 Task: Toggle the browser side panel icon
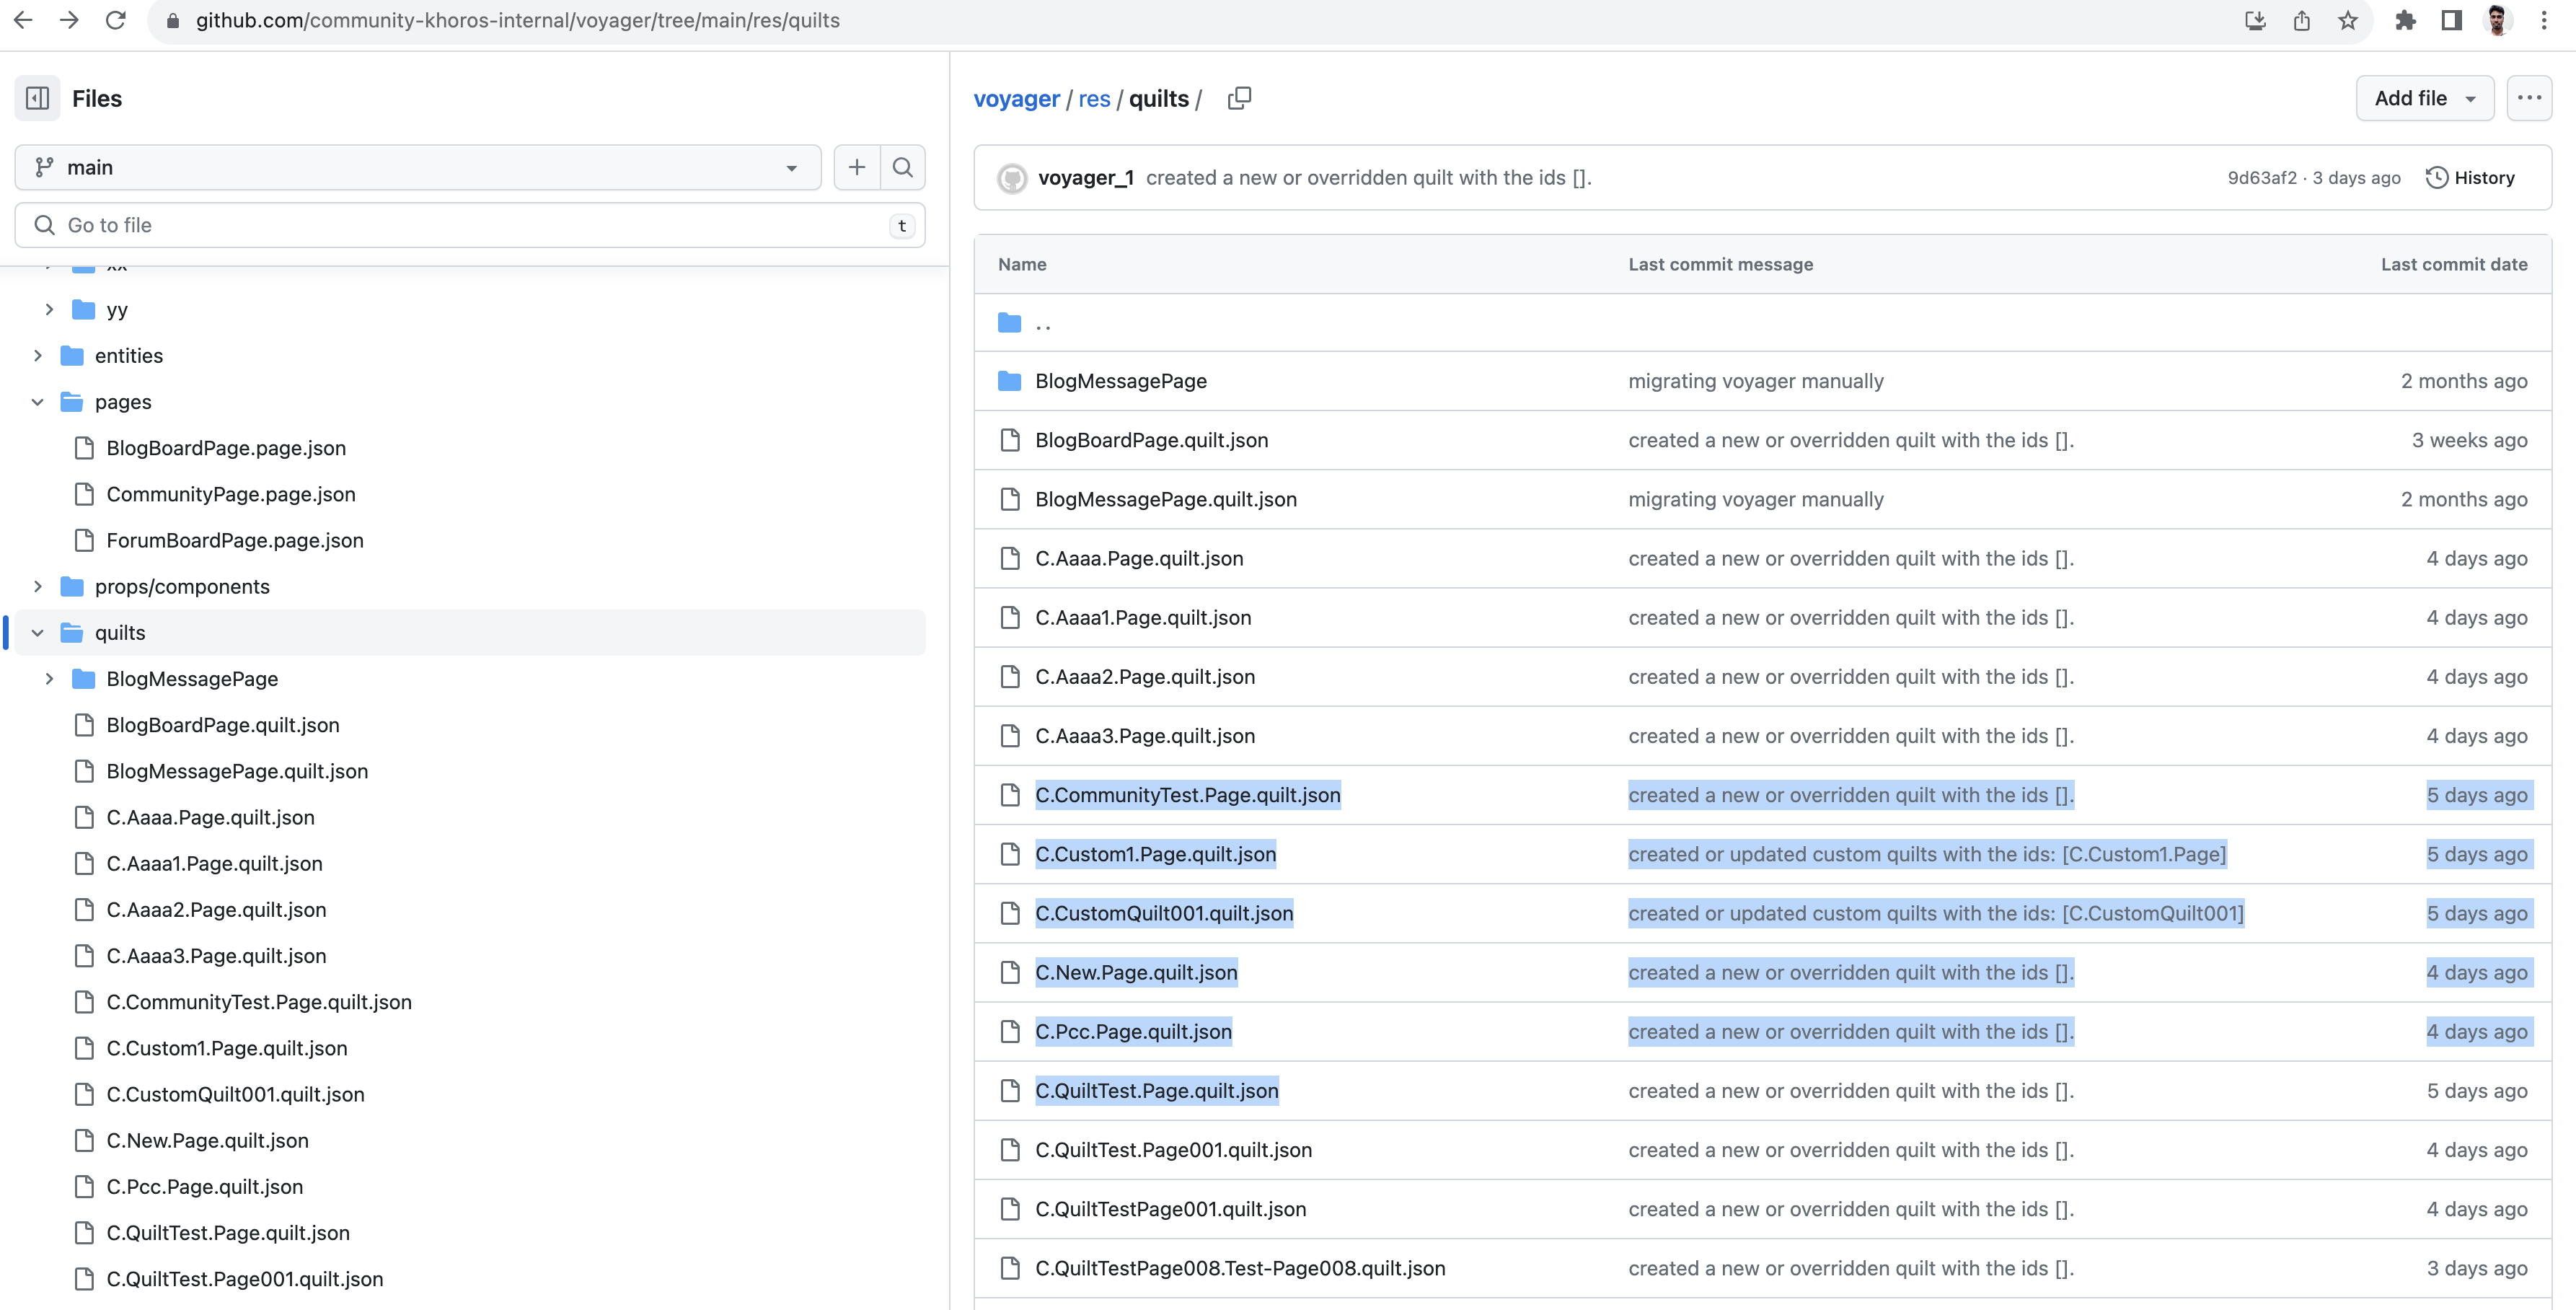[2451, 20]
